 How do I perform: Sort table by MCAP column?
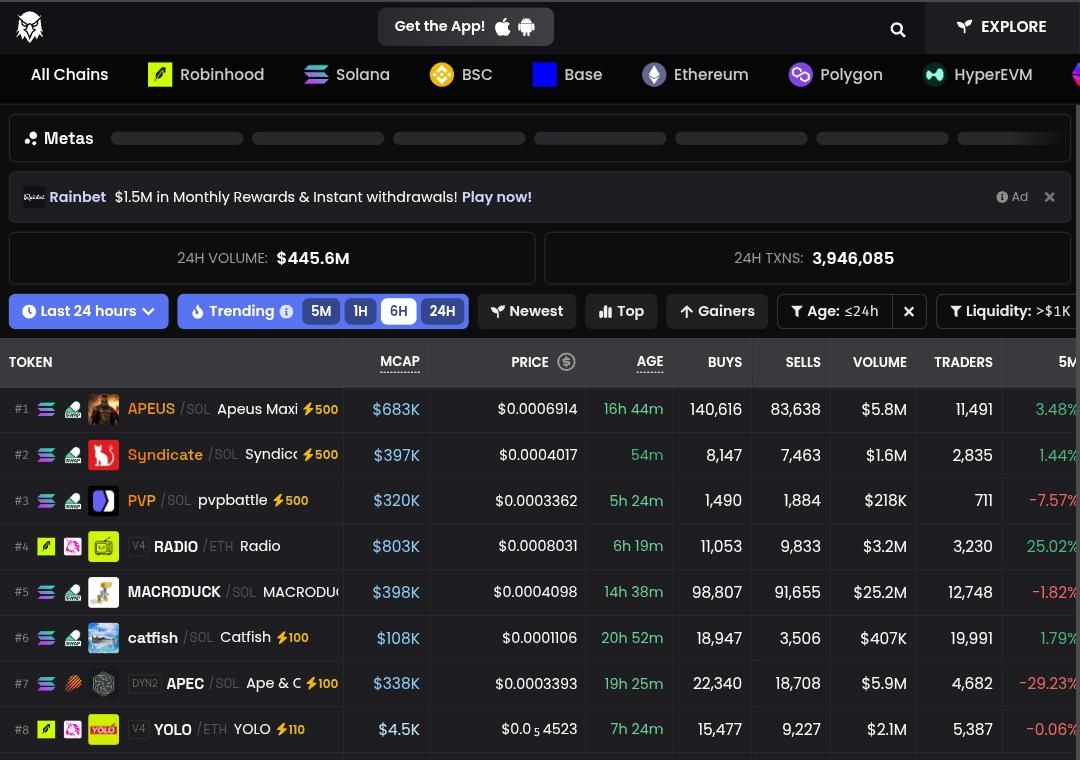399,362
